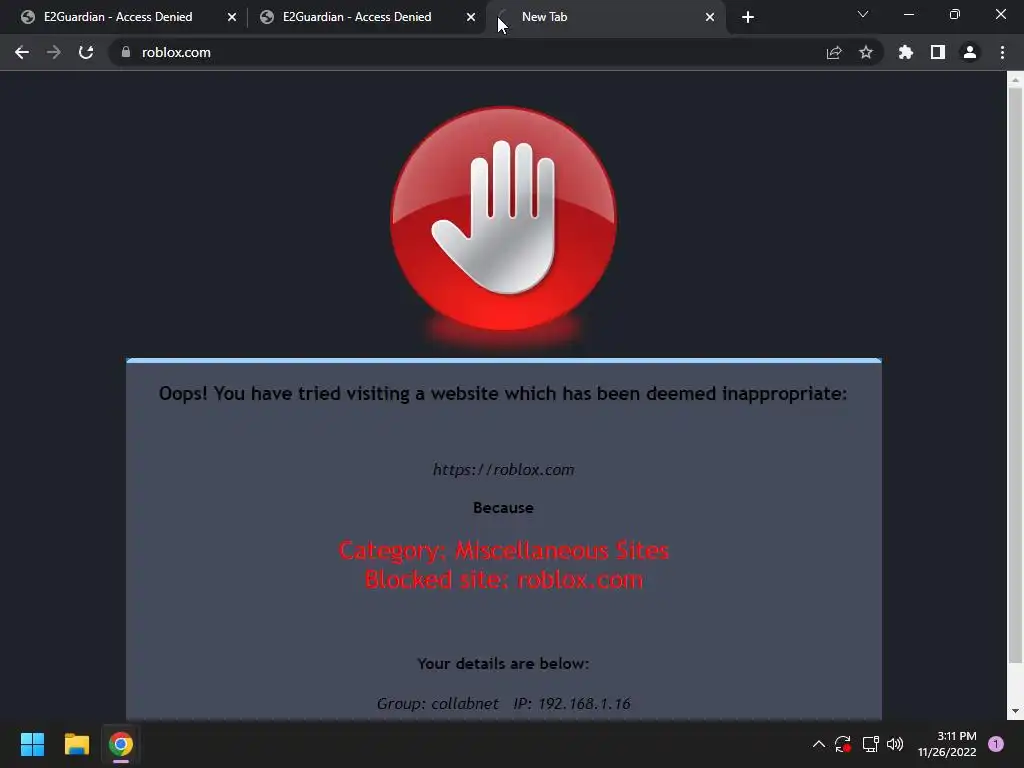Screen dimensions: 1024x768
Task: View site information via lock icon
Action: pos(125,52)
